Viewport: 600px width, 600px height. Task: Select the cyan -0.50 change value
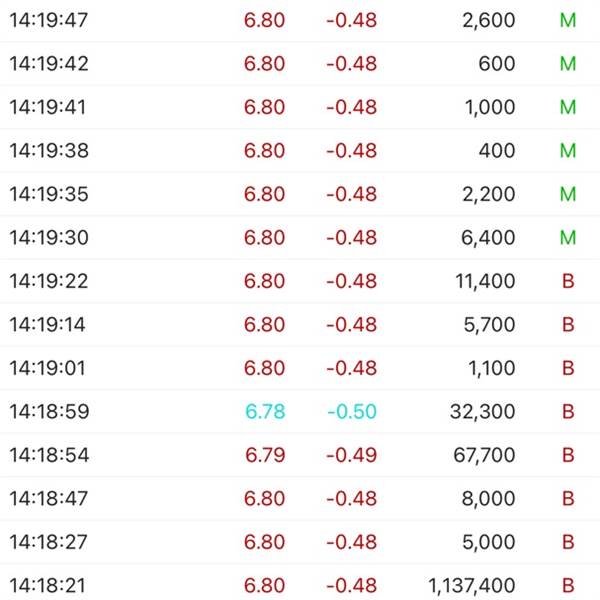click(352, 411)
